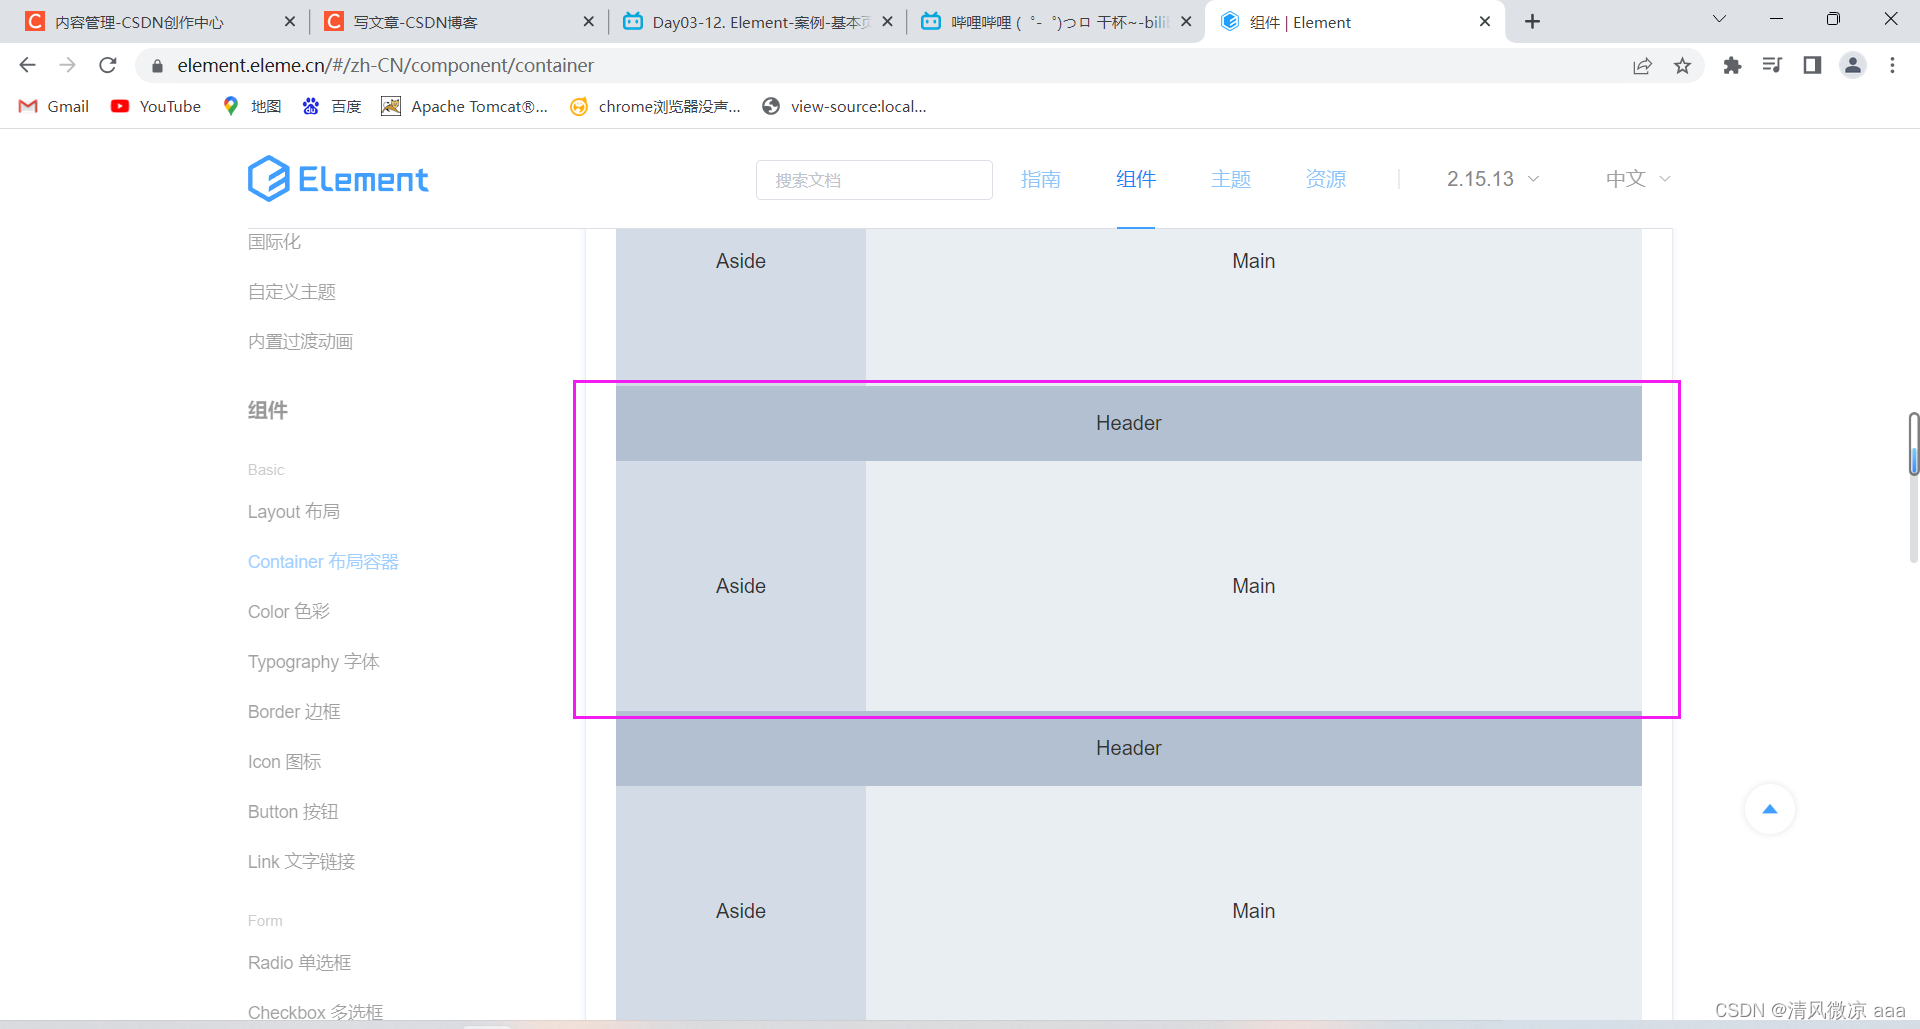Click the browser forward arrow
1920x1029 pixels.
67,65
